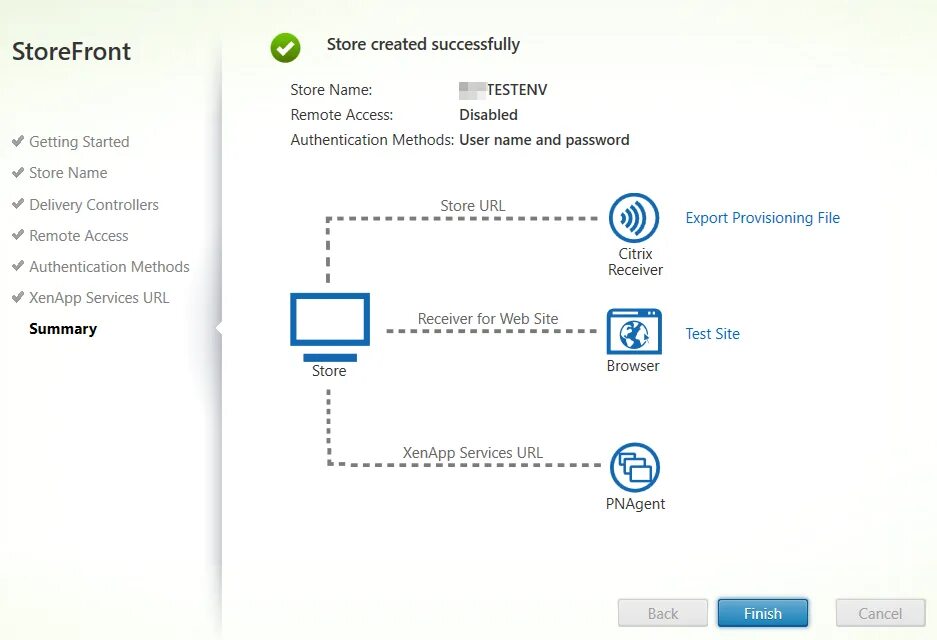
Task: Select the Remote Access step in sidebar
Action: click(x=79, y=236)
